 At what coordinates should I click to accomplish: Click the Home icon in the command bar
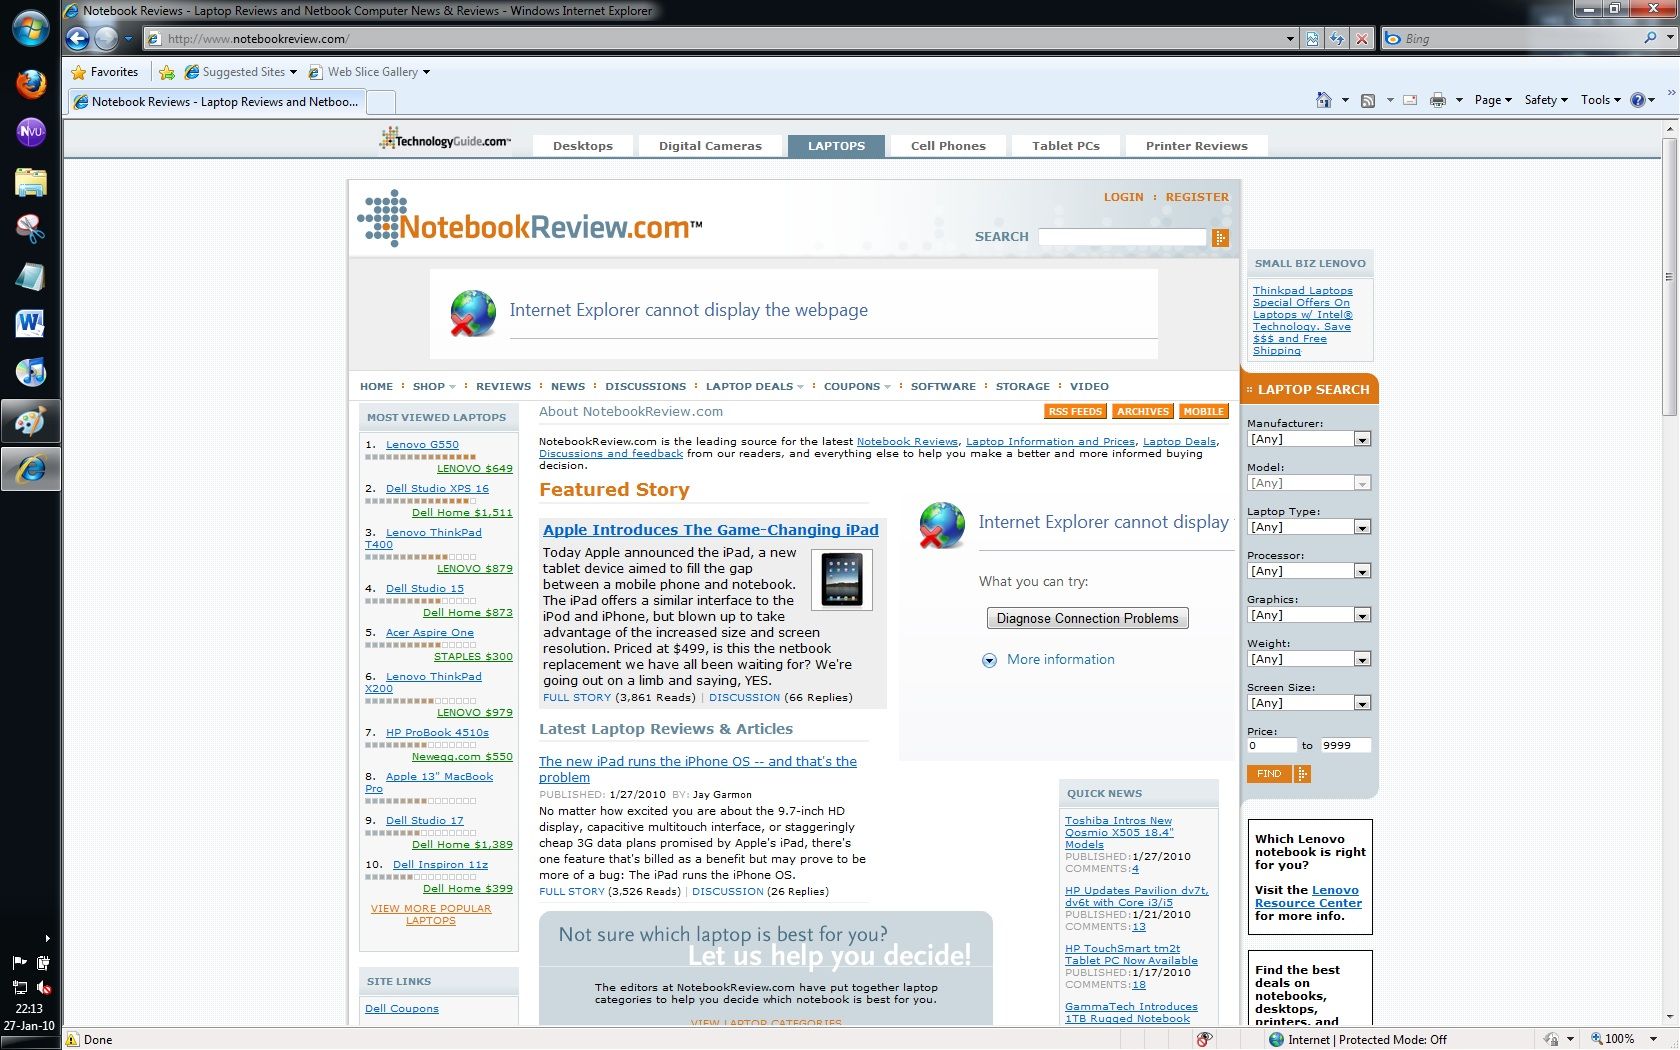point(1323,100)
